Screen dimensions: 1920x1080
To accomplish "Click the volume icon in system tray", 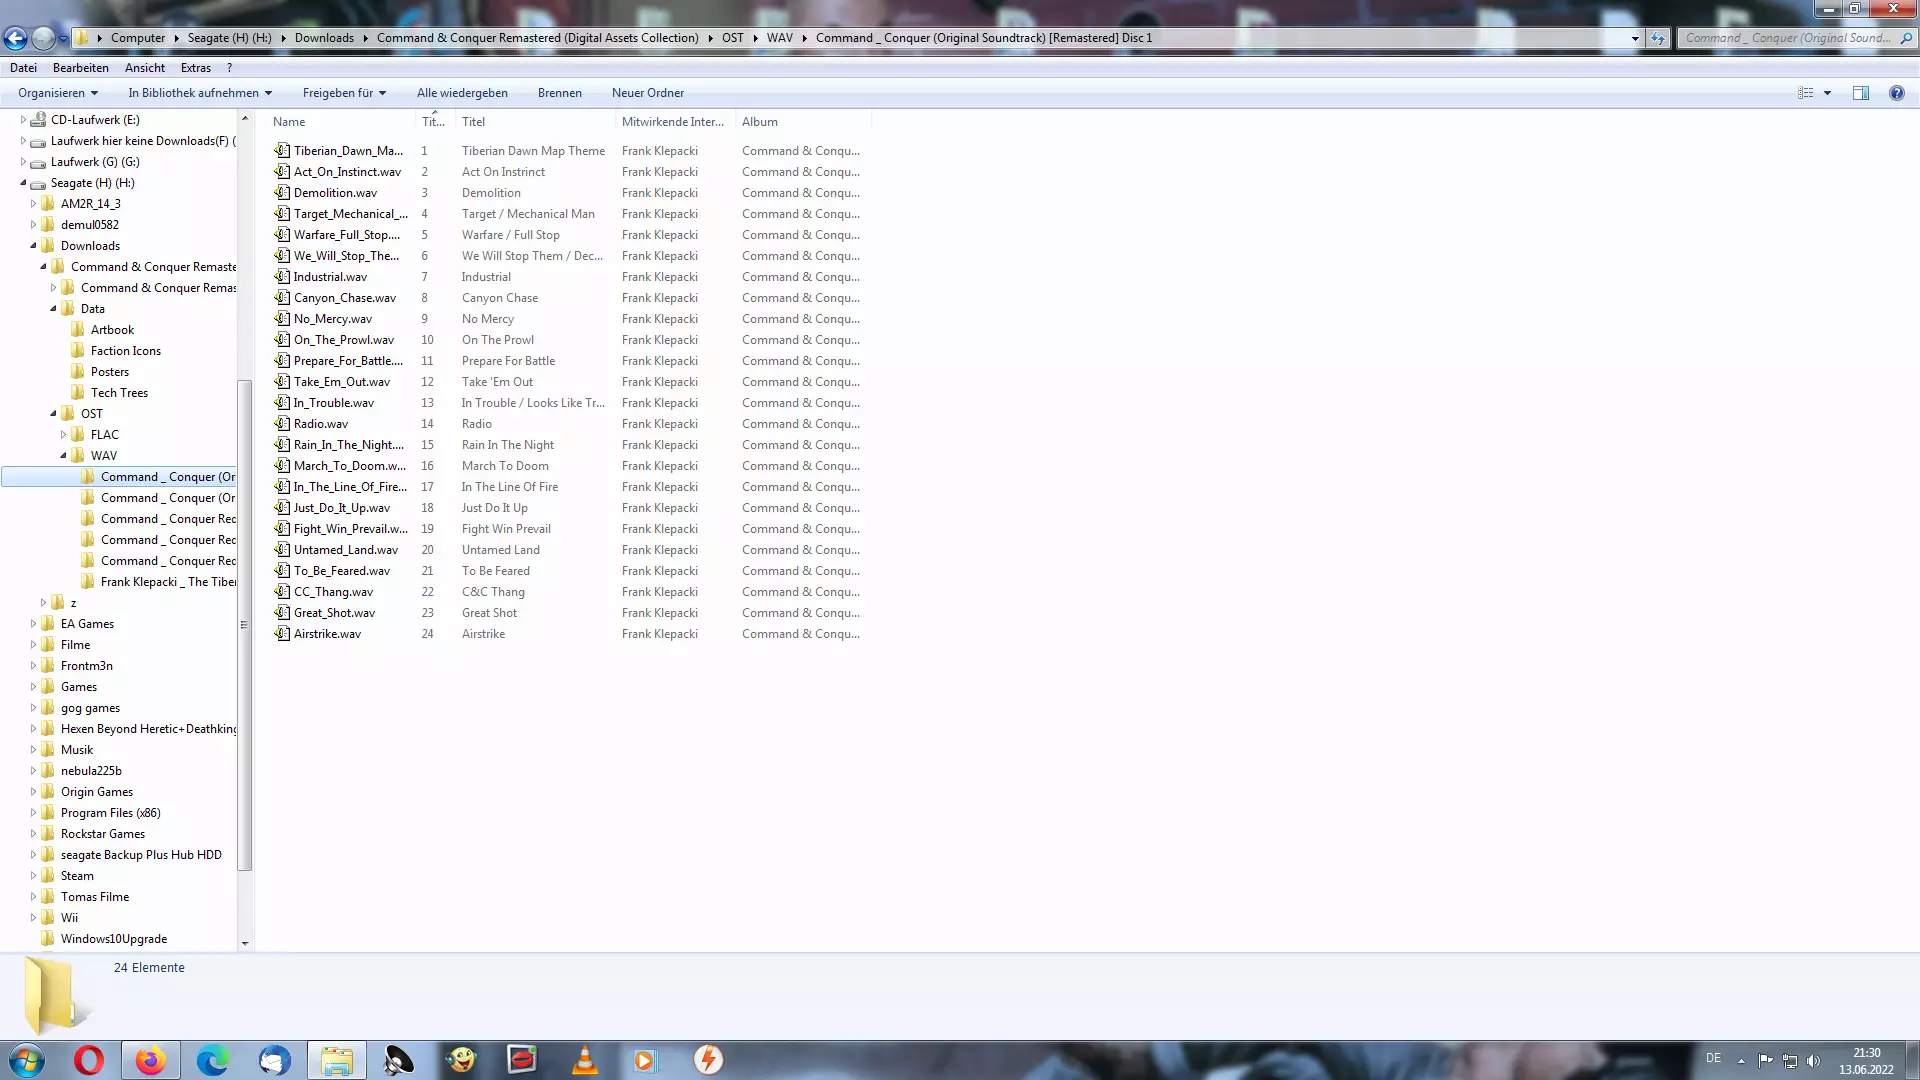I will (x=1814, y=1060).
